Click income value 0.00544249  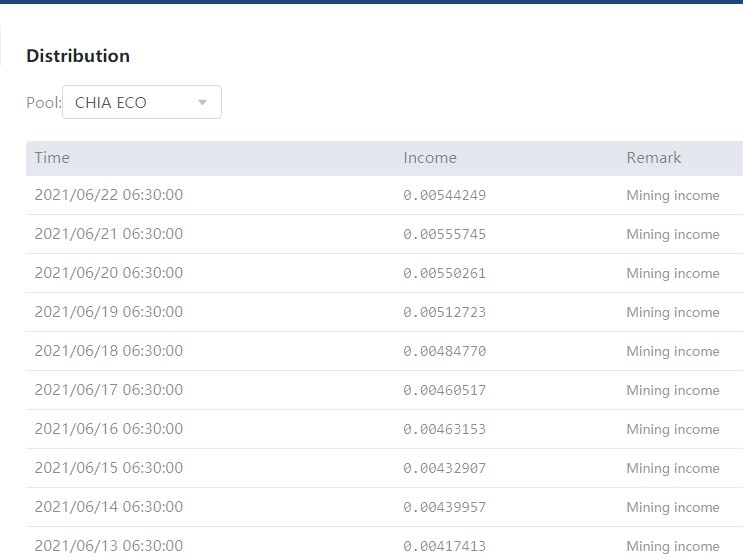click(x=444, y=195)
